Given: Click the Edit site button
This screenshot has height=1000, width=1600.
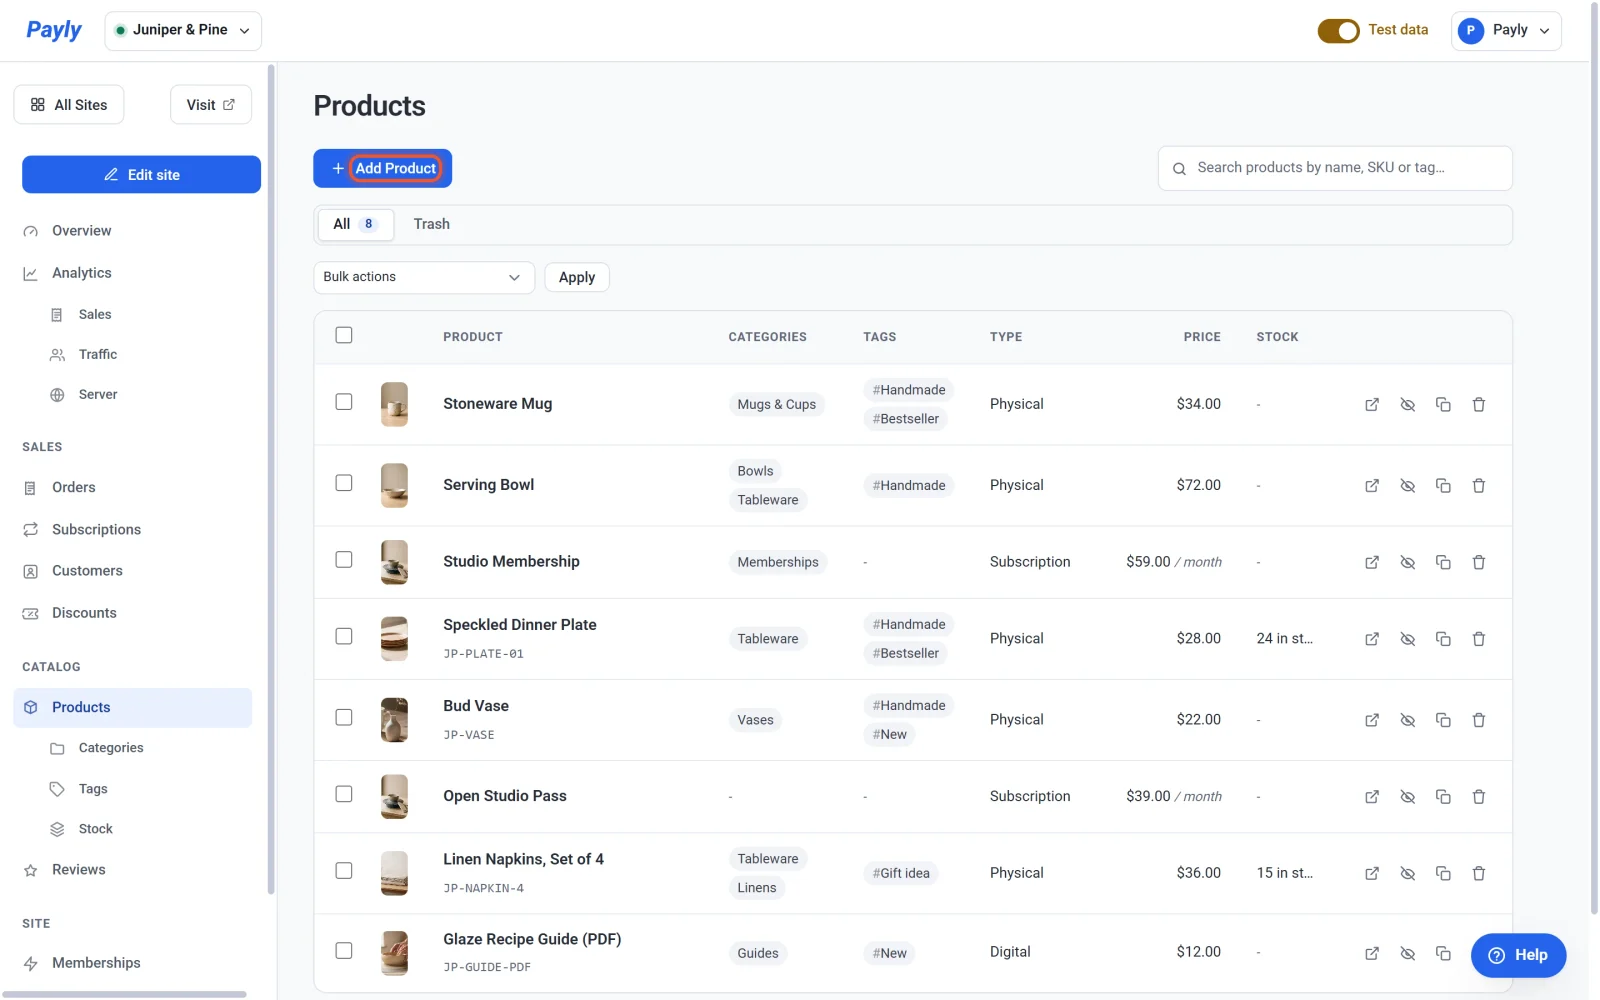Looking at the screenshot, I should coord(141,174).
